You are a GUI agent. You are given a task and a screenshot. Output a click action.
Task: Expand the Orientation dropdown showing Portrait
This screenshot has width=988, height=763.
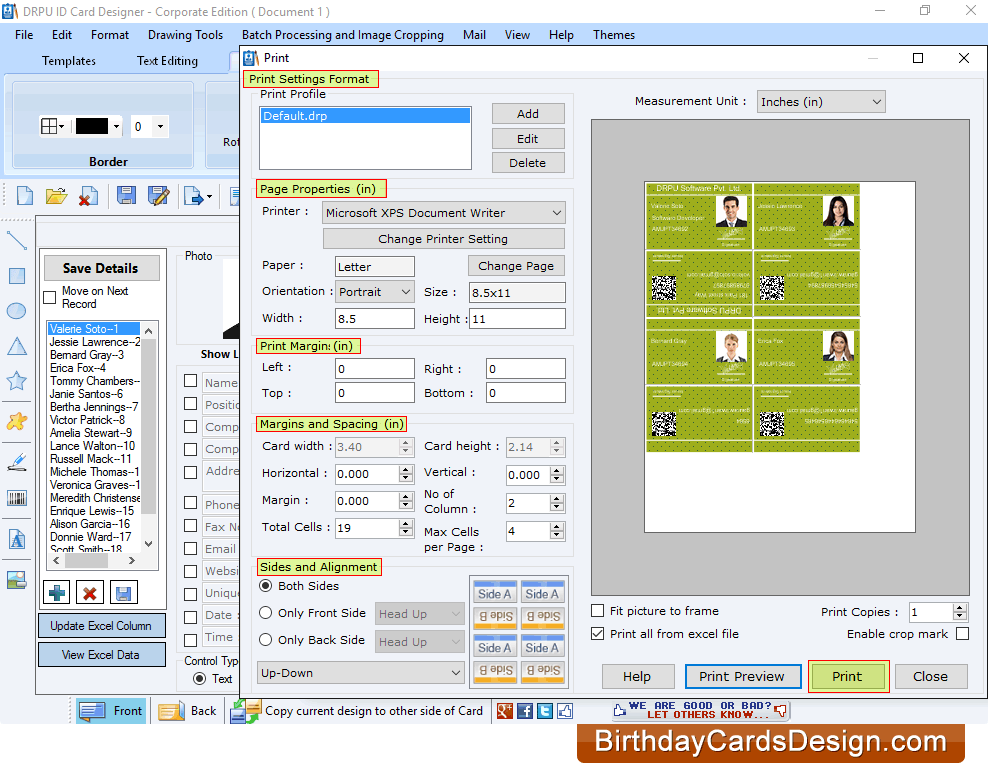tap(375, 292)
